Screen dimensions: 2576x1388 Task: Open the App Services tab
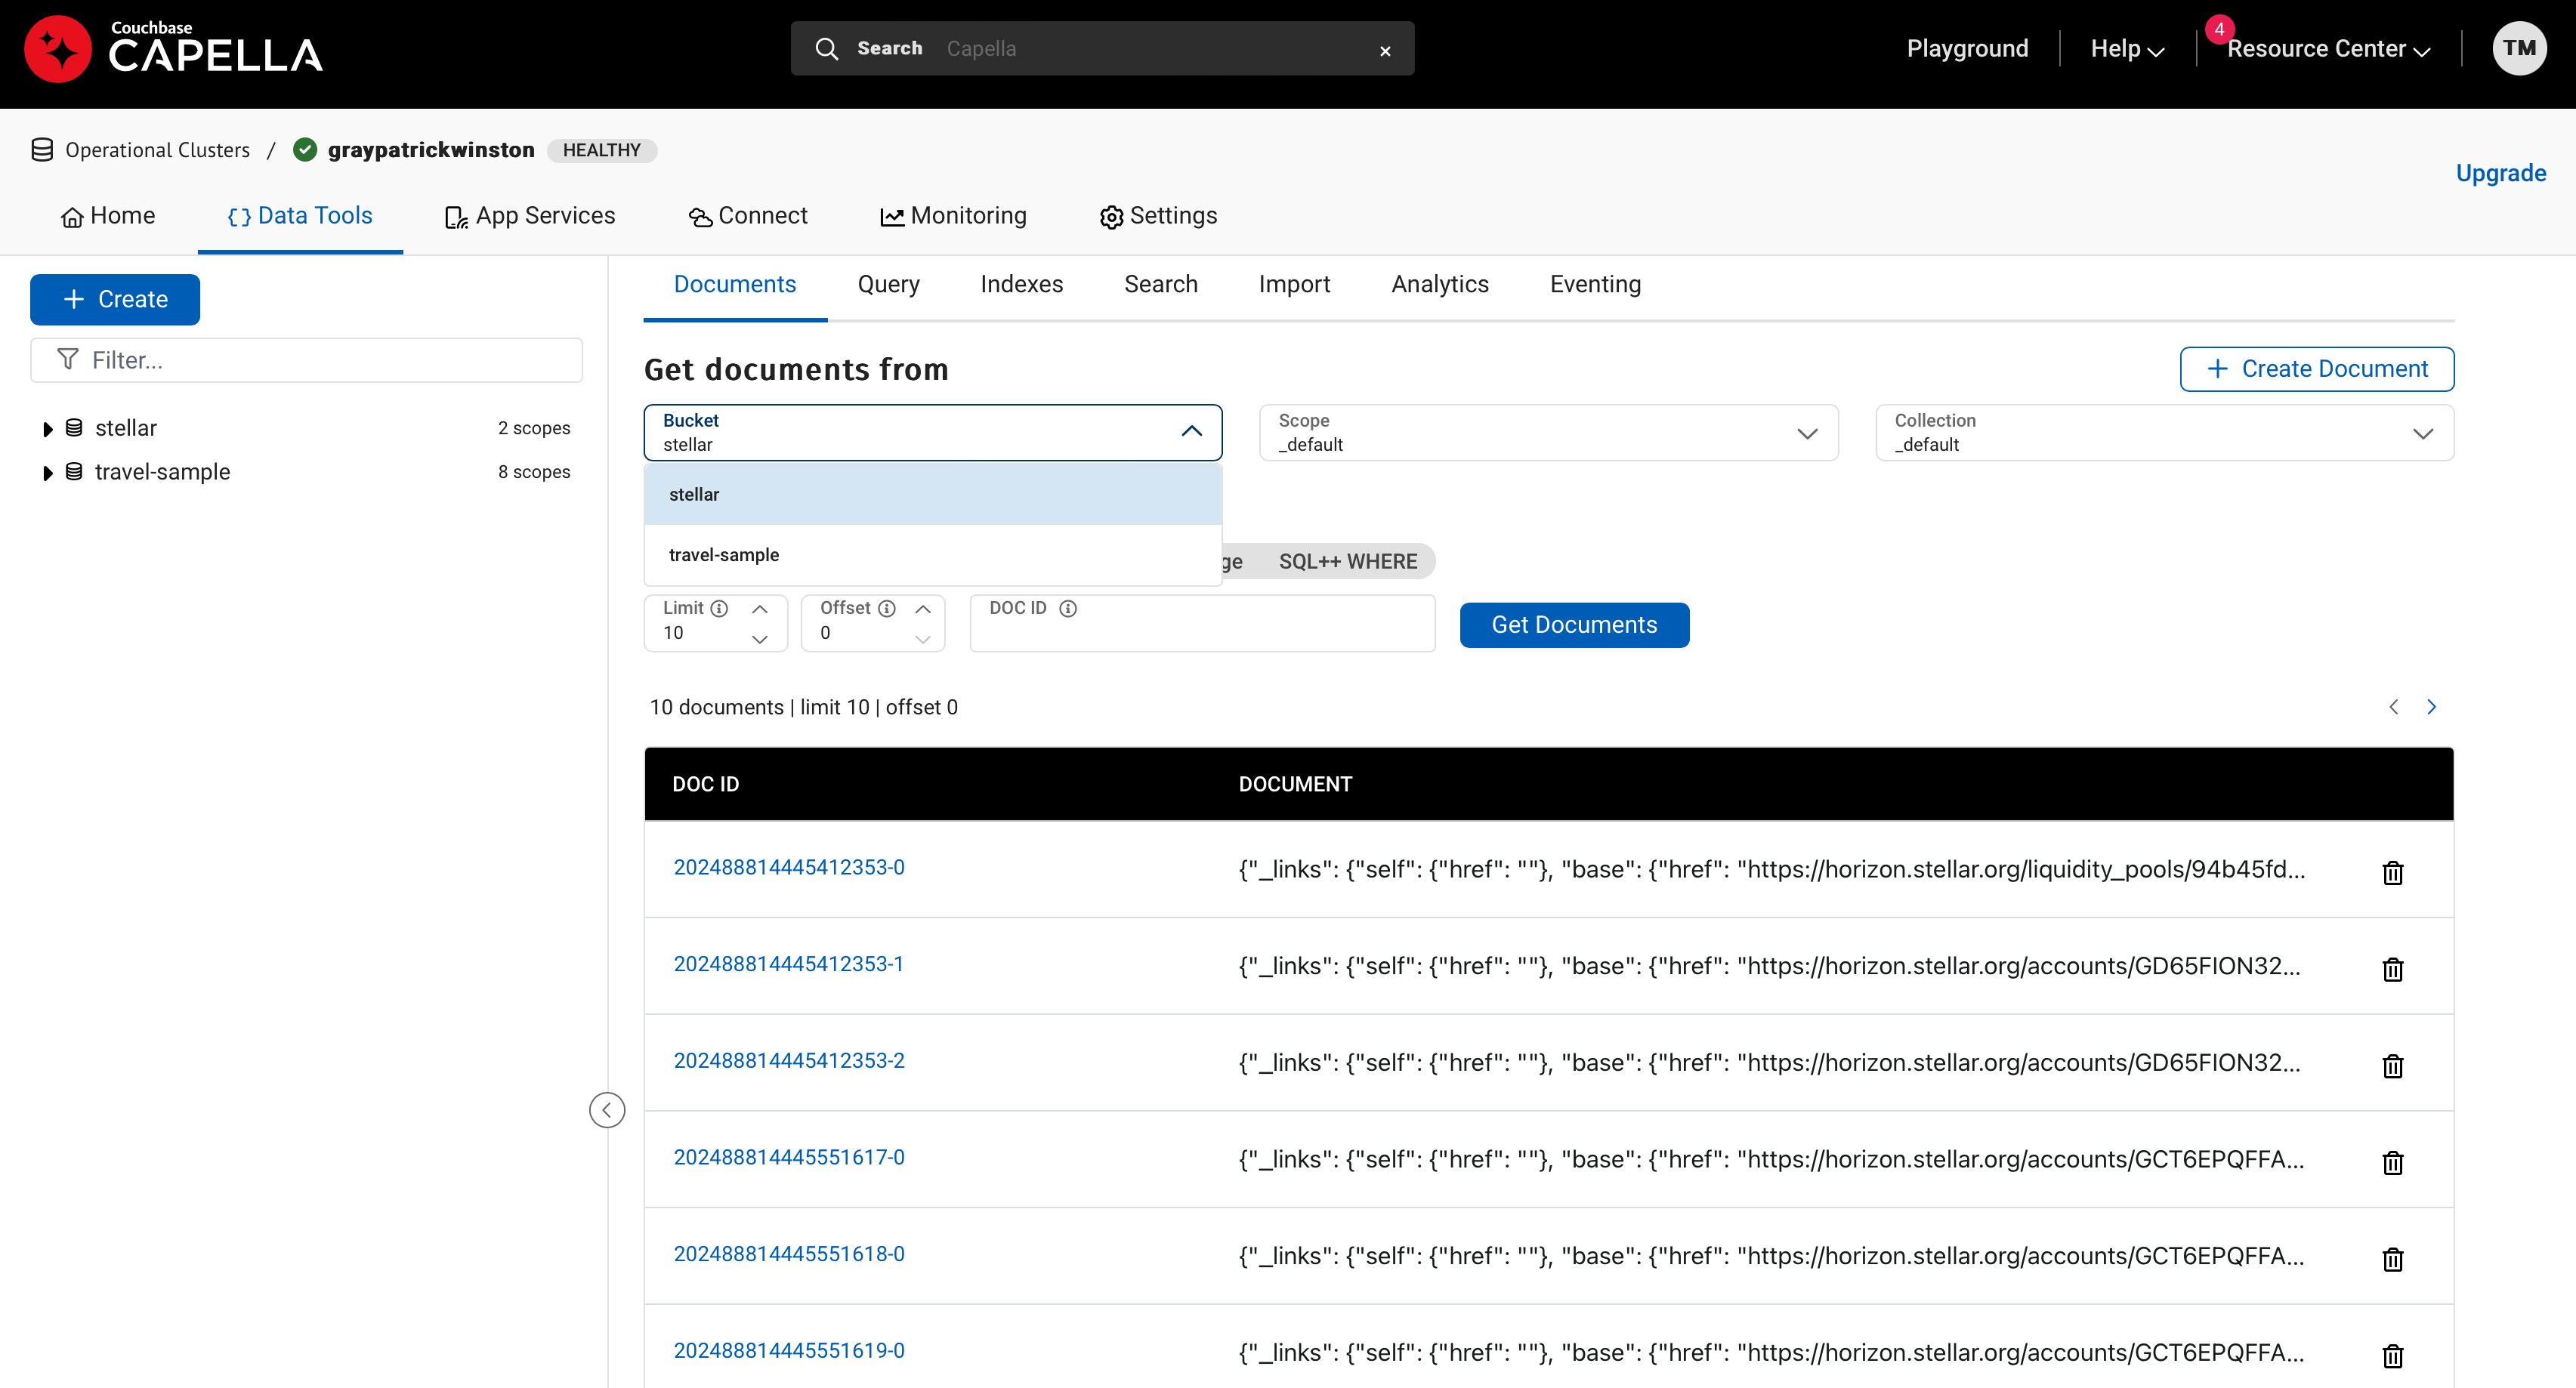coord(530,216)
